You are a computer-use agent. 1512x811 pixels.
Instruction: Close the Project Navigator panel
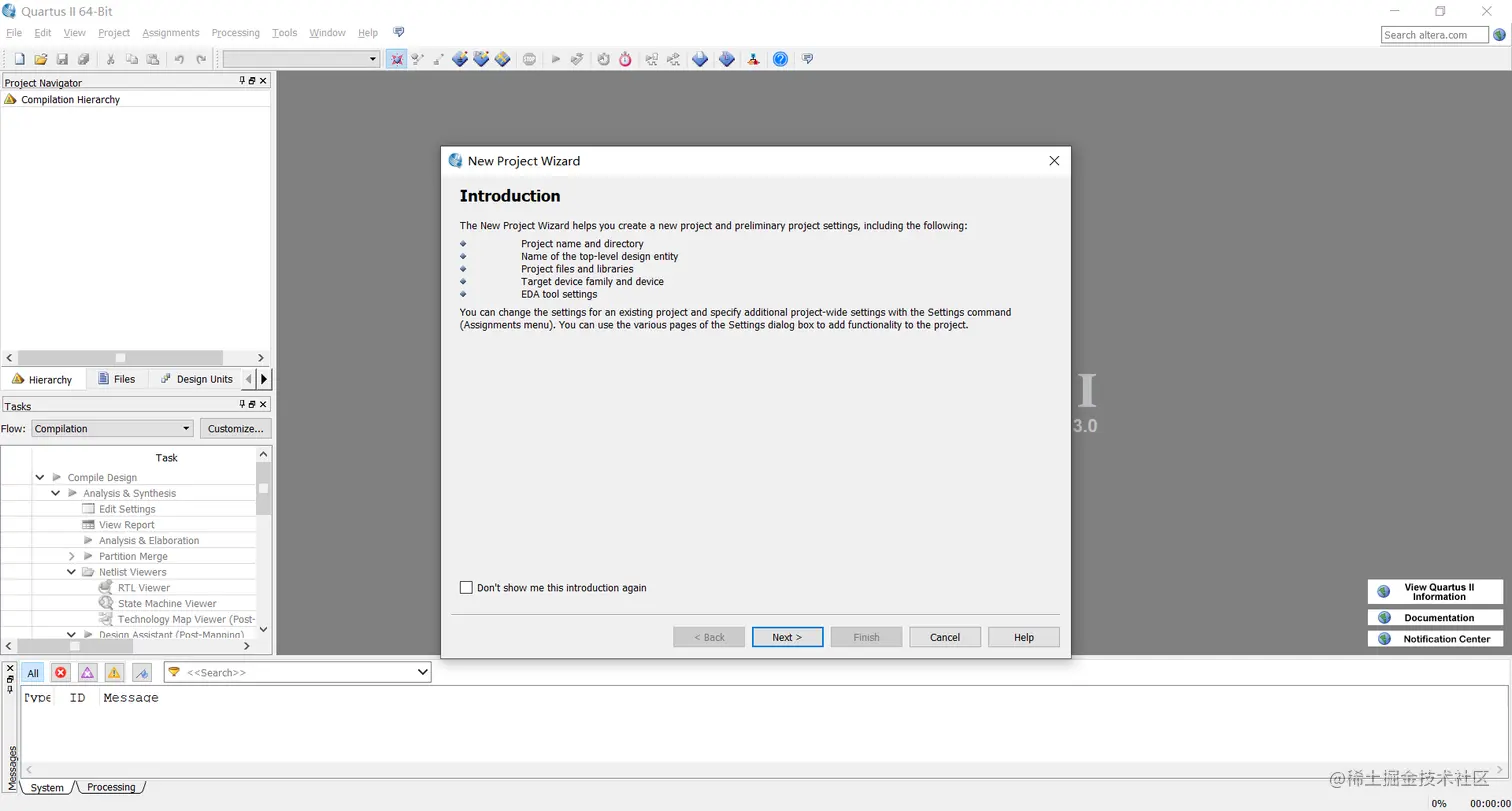263,81
